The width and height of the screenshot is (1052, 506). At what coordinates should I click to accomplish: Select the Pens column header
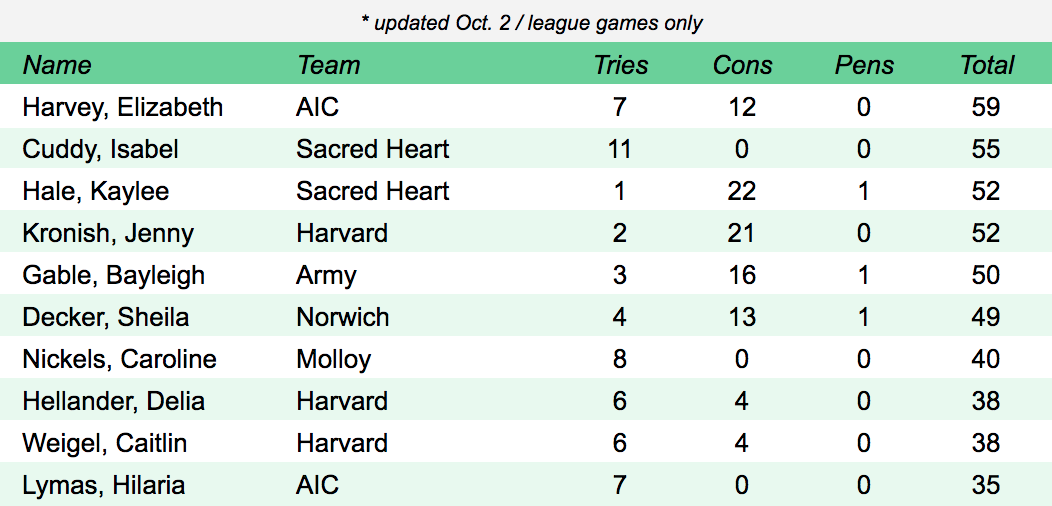(864, 65)
